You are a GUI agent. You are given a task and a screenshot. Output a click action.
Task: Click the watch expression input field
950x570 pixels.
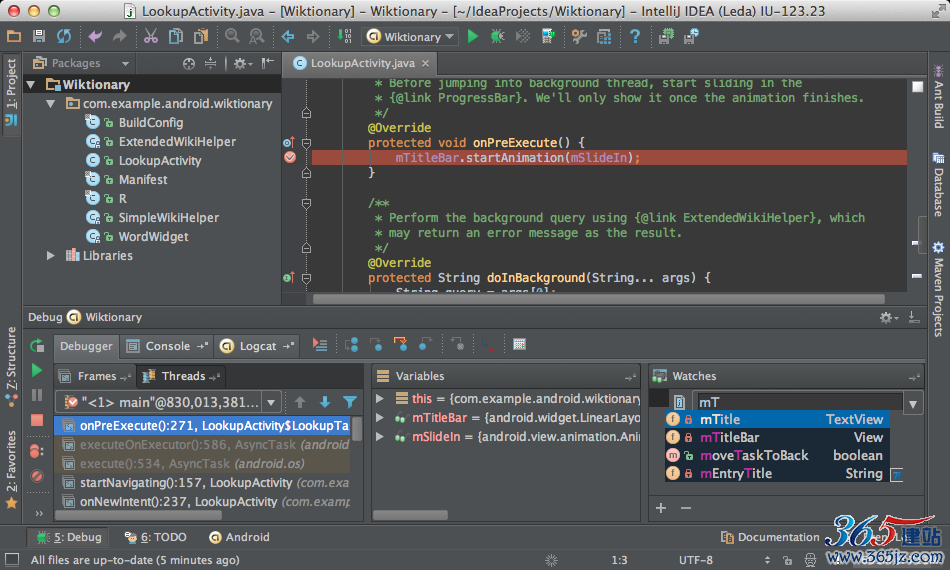coord(799,403)
